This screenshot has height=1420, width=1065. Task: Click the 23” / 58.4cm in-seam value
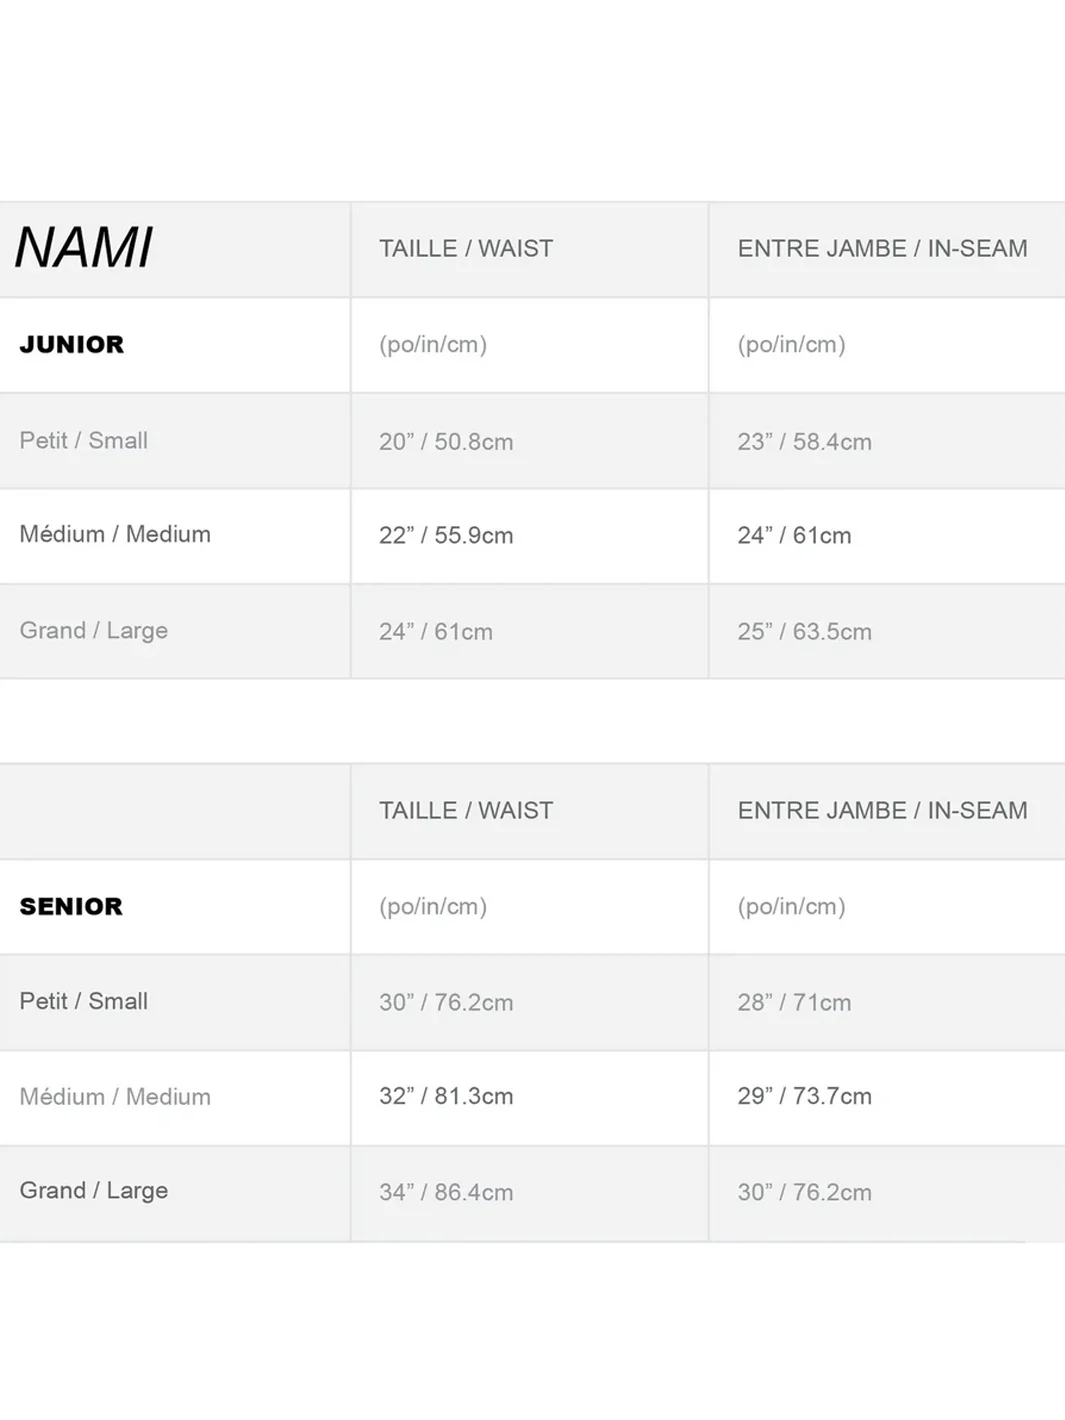804,442
